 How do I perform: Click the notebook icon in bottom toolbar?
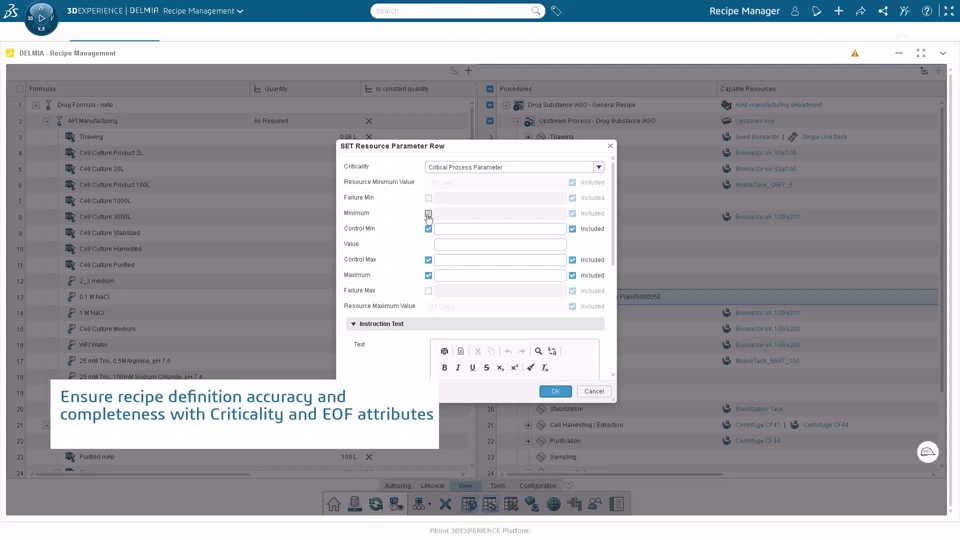(617, 504)
